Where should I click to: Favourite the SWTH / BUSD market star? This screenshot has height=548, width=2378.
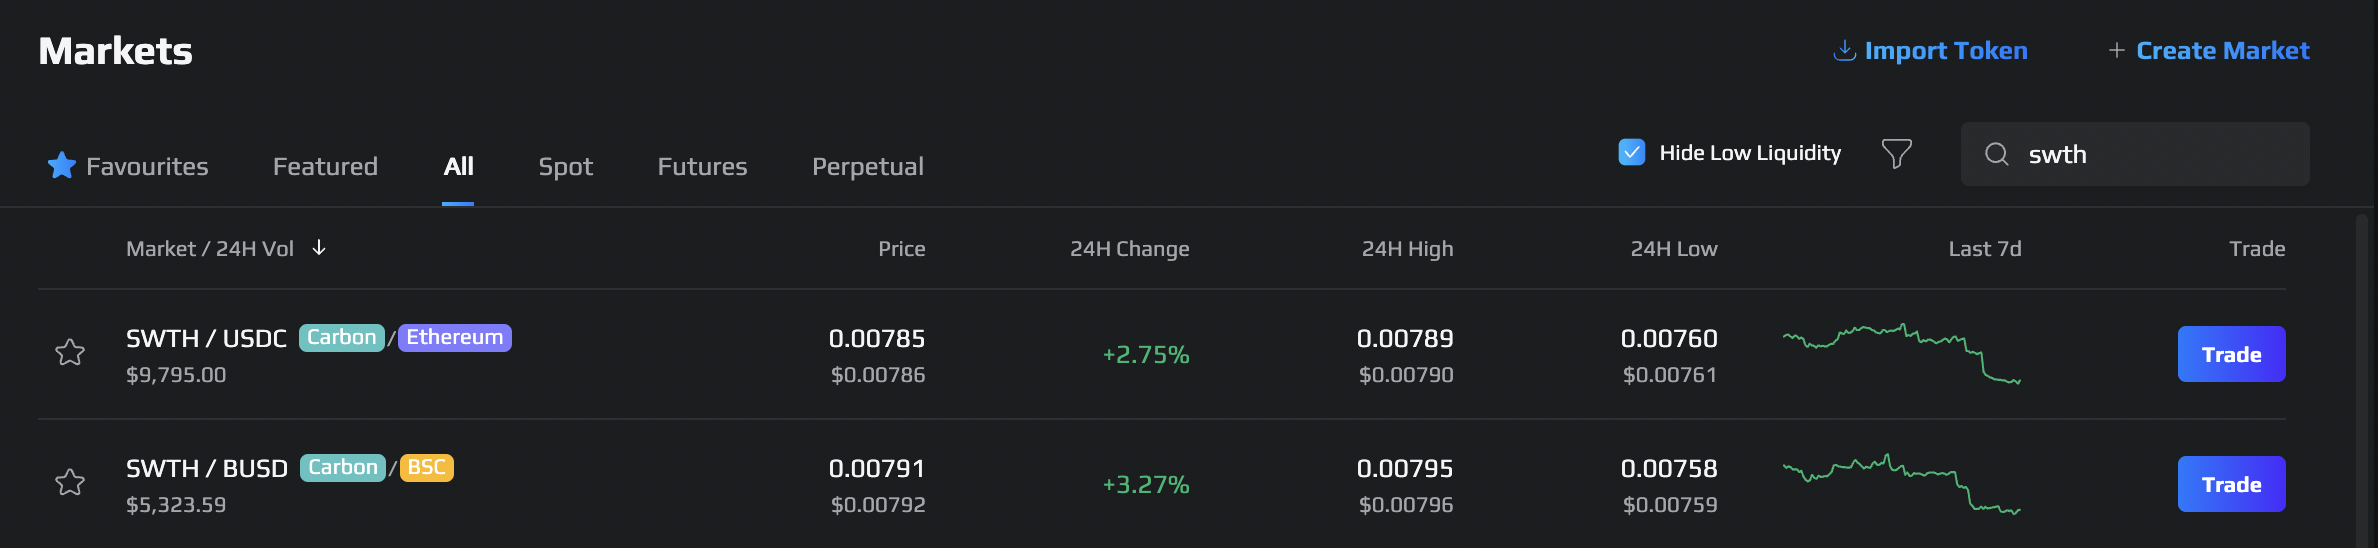coord(70,482)
